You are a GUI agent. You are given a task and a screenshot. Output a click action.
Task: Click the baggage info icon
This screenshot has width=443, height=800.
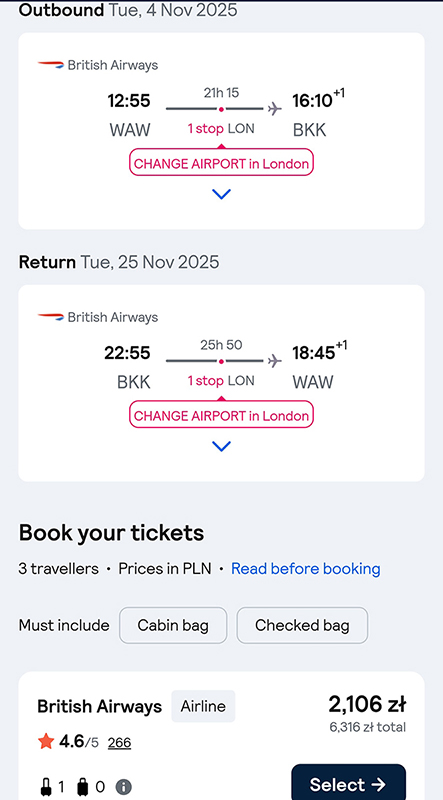coord(124,787)
